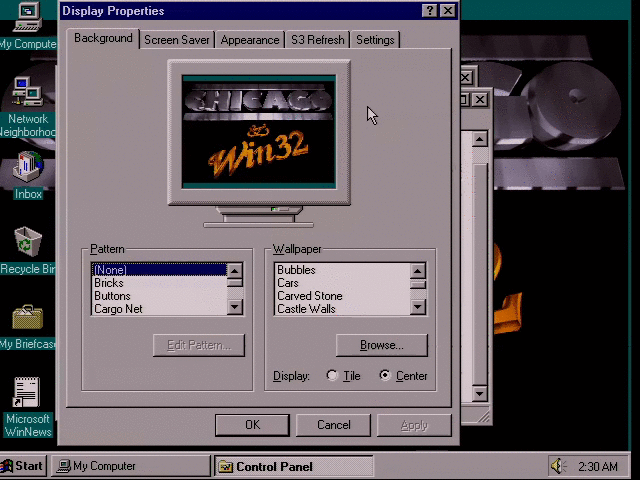Click the Cancel button
Image resolution: width=640 pixels, height=480 pixels.
(x=333, y=425)
